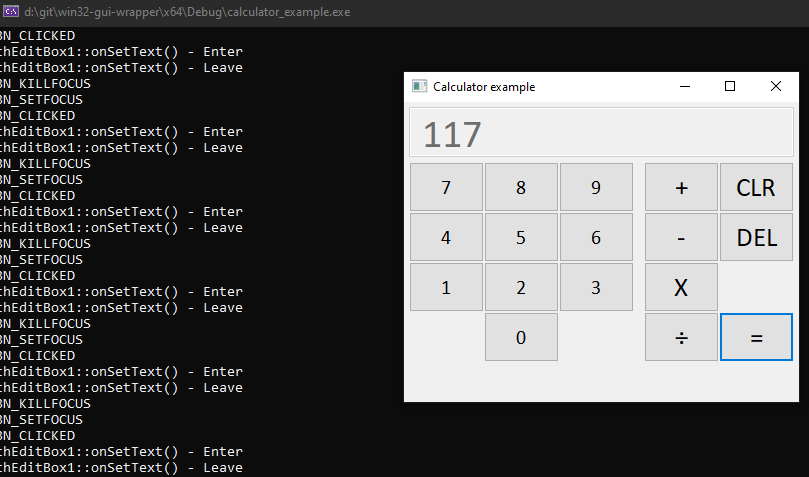Delete last digit with DEL

click(756, 237)
